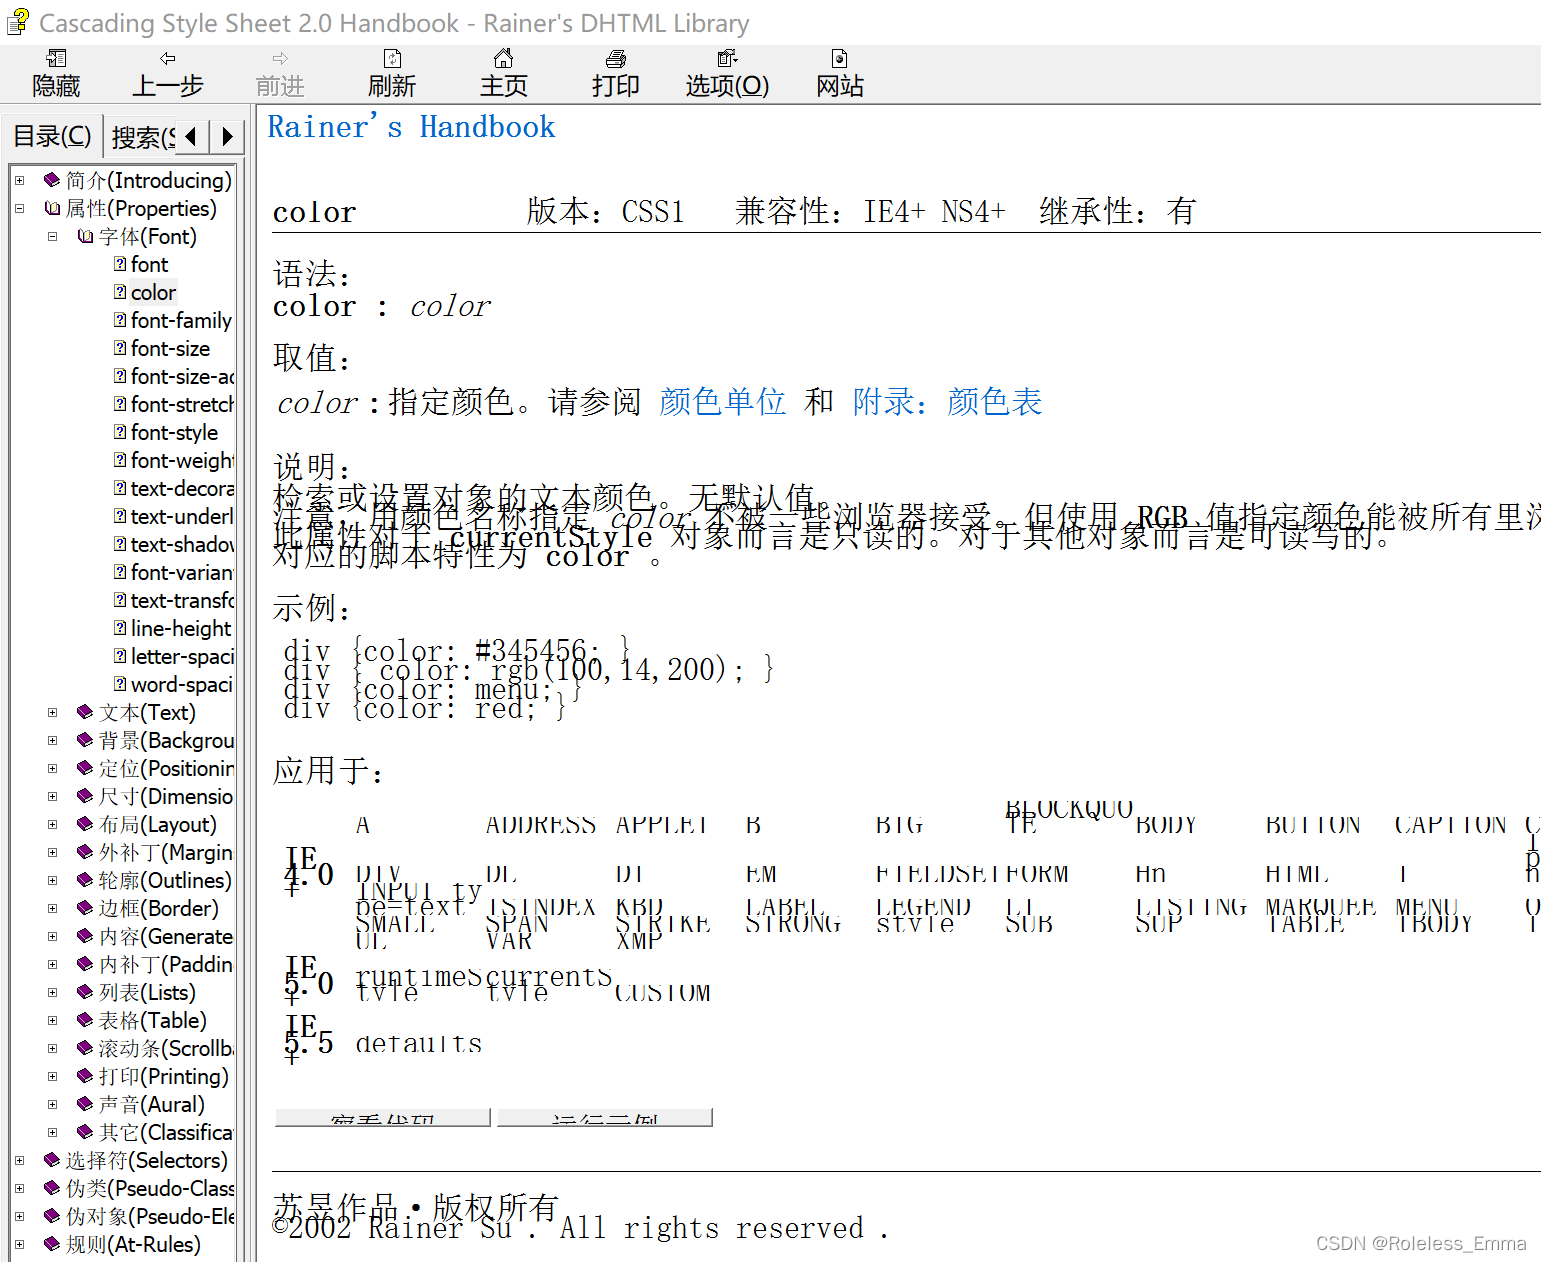Click the open book icon for 属性(Properties)
1541x1262 pixels.
(52, 208)
